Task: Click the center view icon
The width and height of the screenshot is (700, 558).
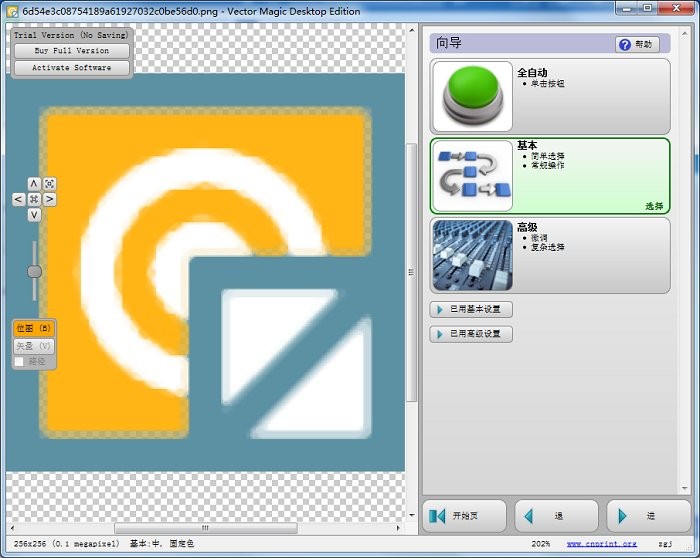Action: [x=34, y=199]
